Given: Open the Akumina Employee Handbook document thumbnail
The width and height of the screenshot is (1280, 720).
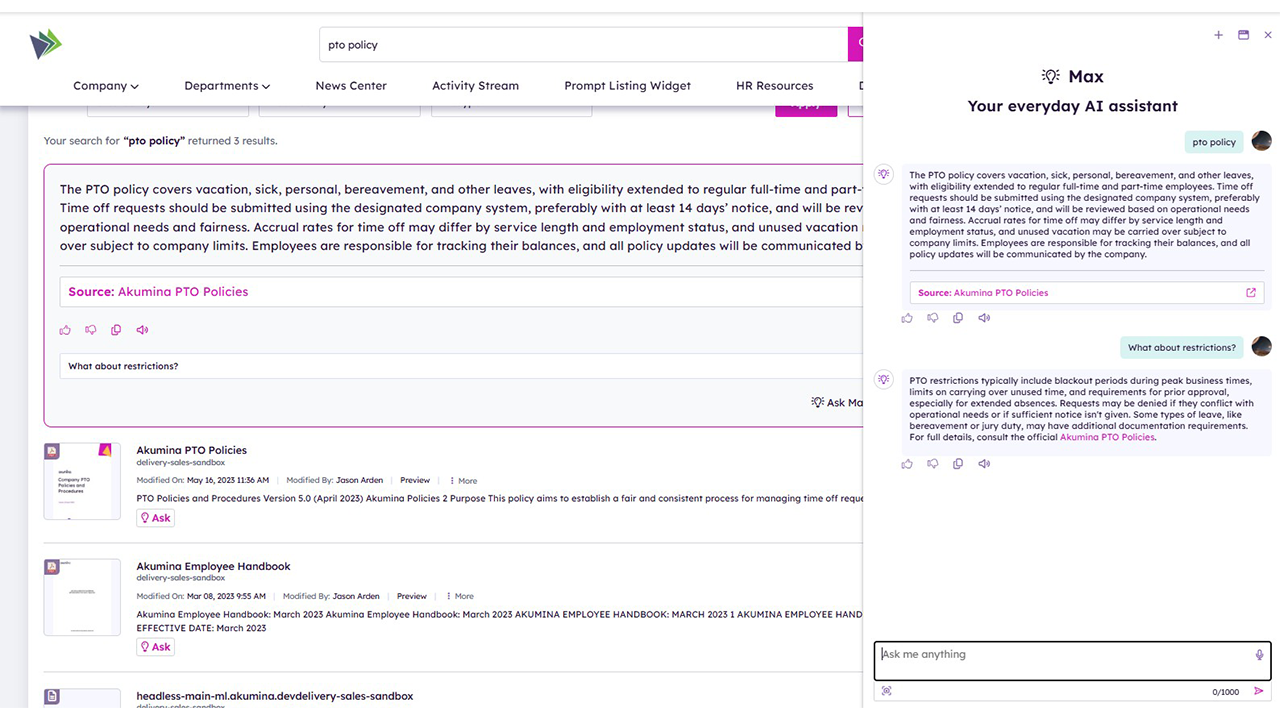Looking at the screenshot, I should pos(82,597).
